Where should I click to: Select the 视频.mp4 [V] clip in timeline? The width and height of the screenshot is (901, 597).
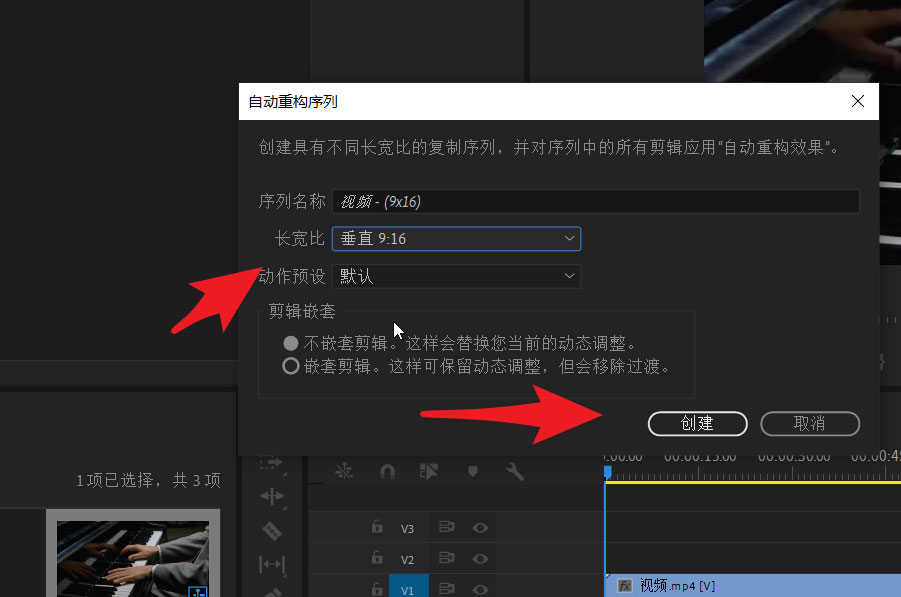753,586
